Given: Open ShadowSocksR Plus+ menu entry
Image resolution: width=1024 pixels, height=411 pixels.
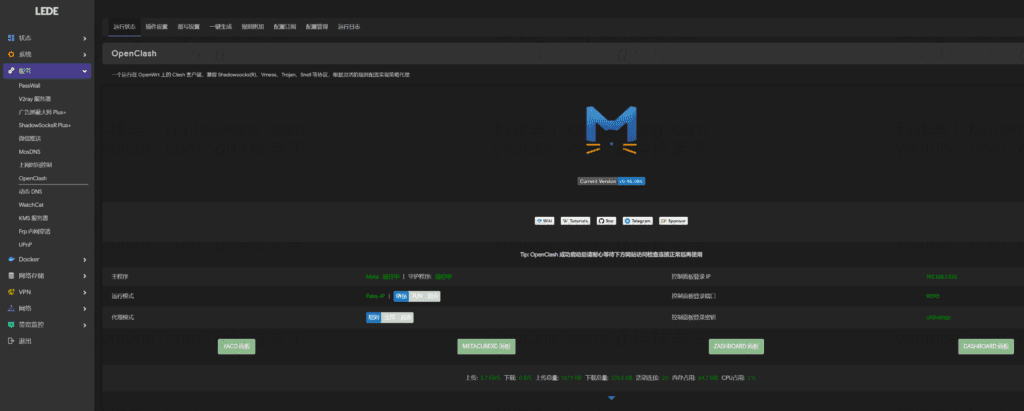Looking at the screenshot, I should [x=44, y=125].
